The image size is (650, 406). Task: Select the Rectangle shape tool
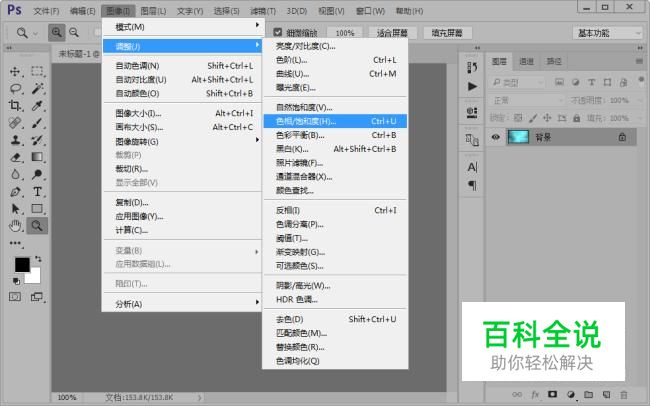tap(37, 209)
